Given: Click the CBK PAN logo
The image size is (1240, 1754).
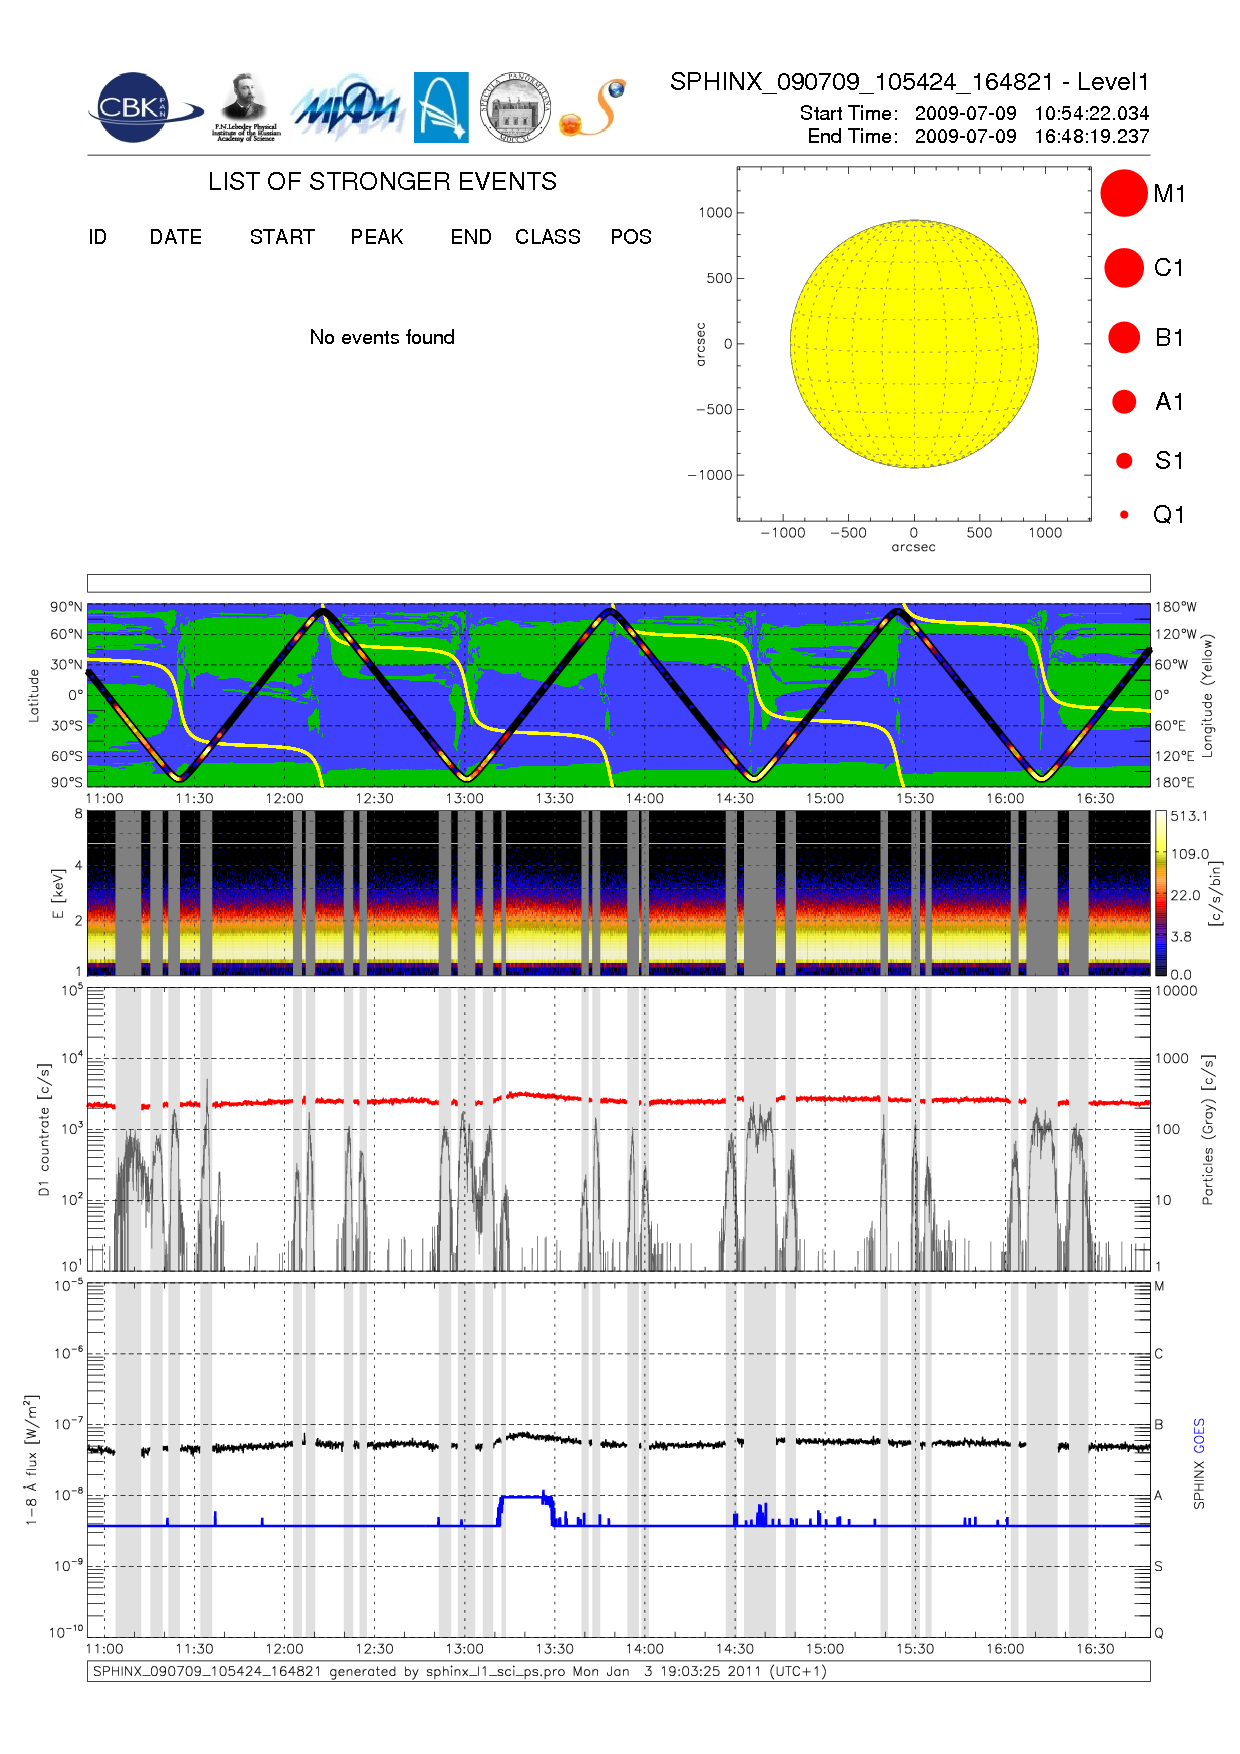Looking at the screenshot, I should (x=142, y=108).
